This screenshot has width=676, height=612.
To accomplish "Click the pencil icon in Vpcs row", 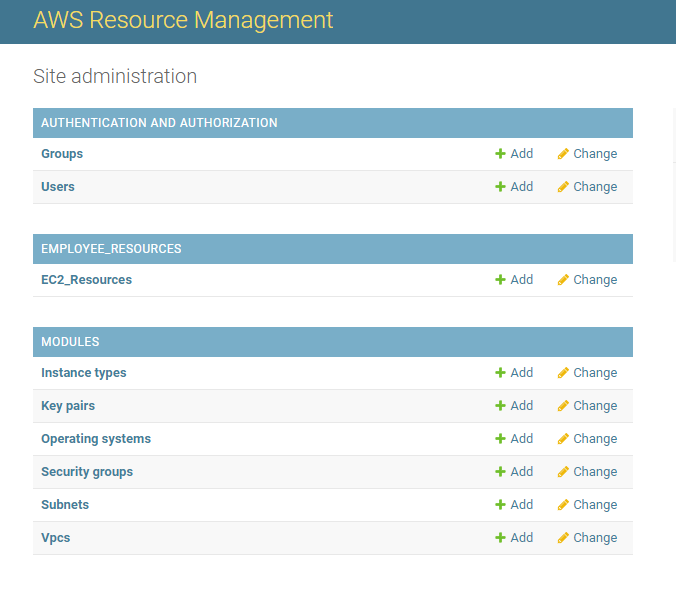I will [x=563, y=537].
